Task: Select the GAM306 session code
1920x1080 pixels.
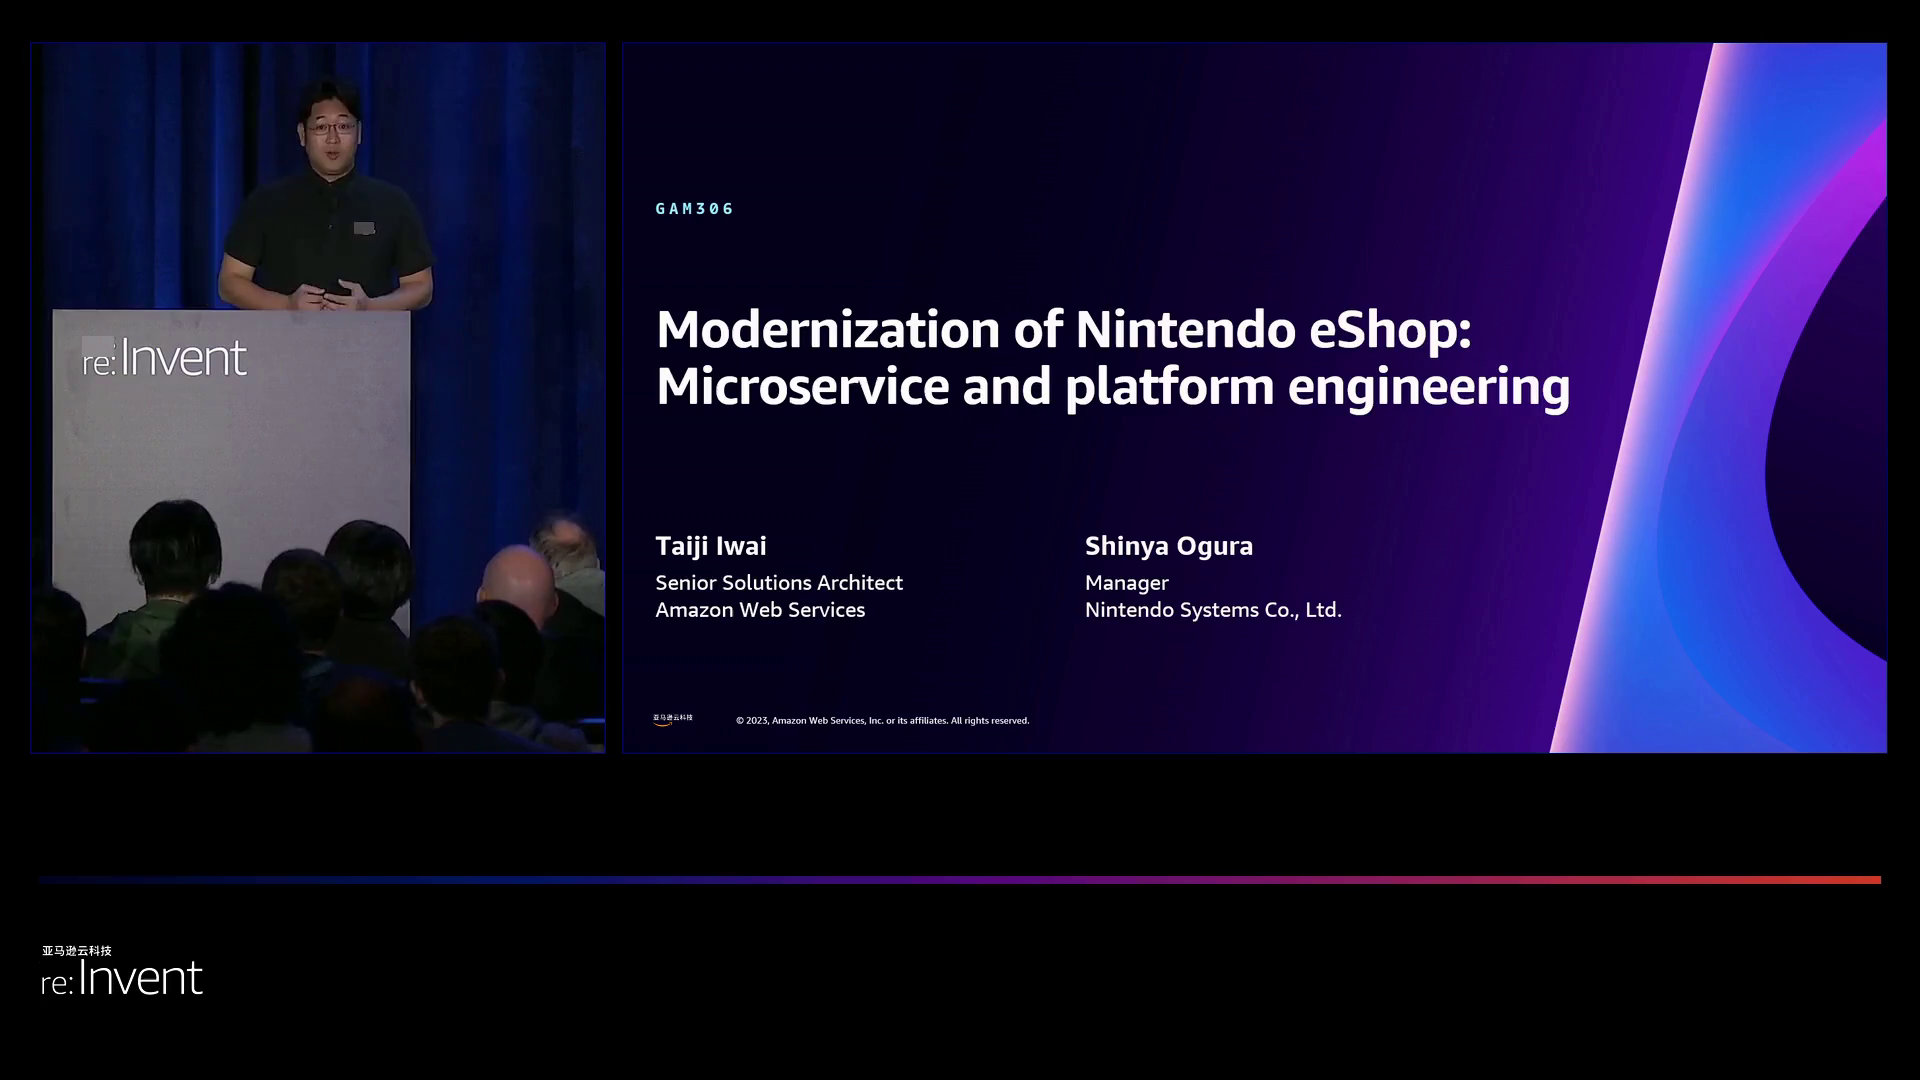Action: pos(695,209)
